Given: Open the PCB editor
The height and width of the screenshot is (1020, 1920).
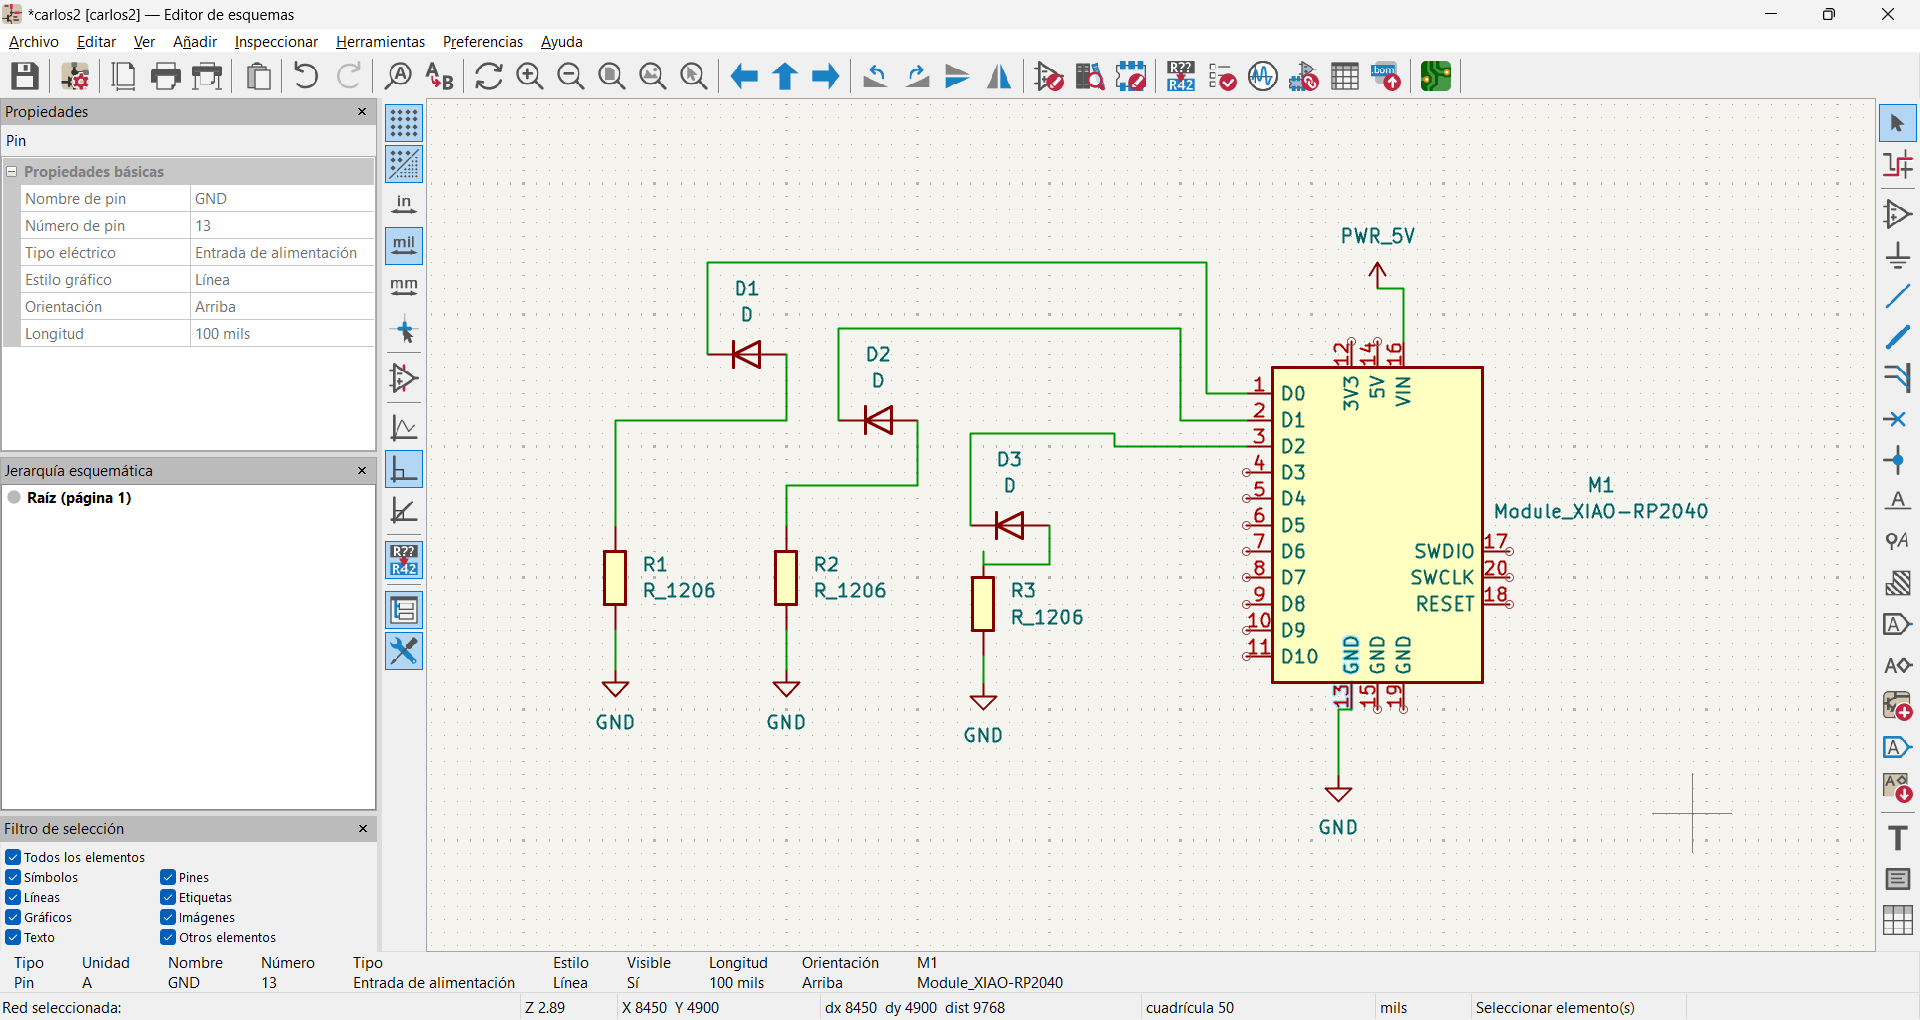Looking at the screenshot, I should (x=1435, y=76).
